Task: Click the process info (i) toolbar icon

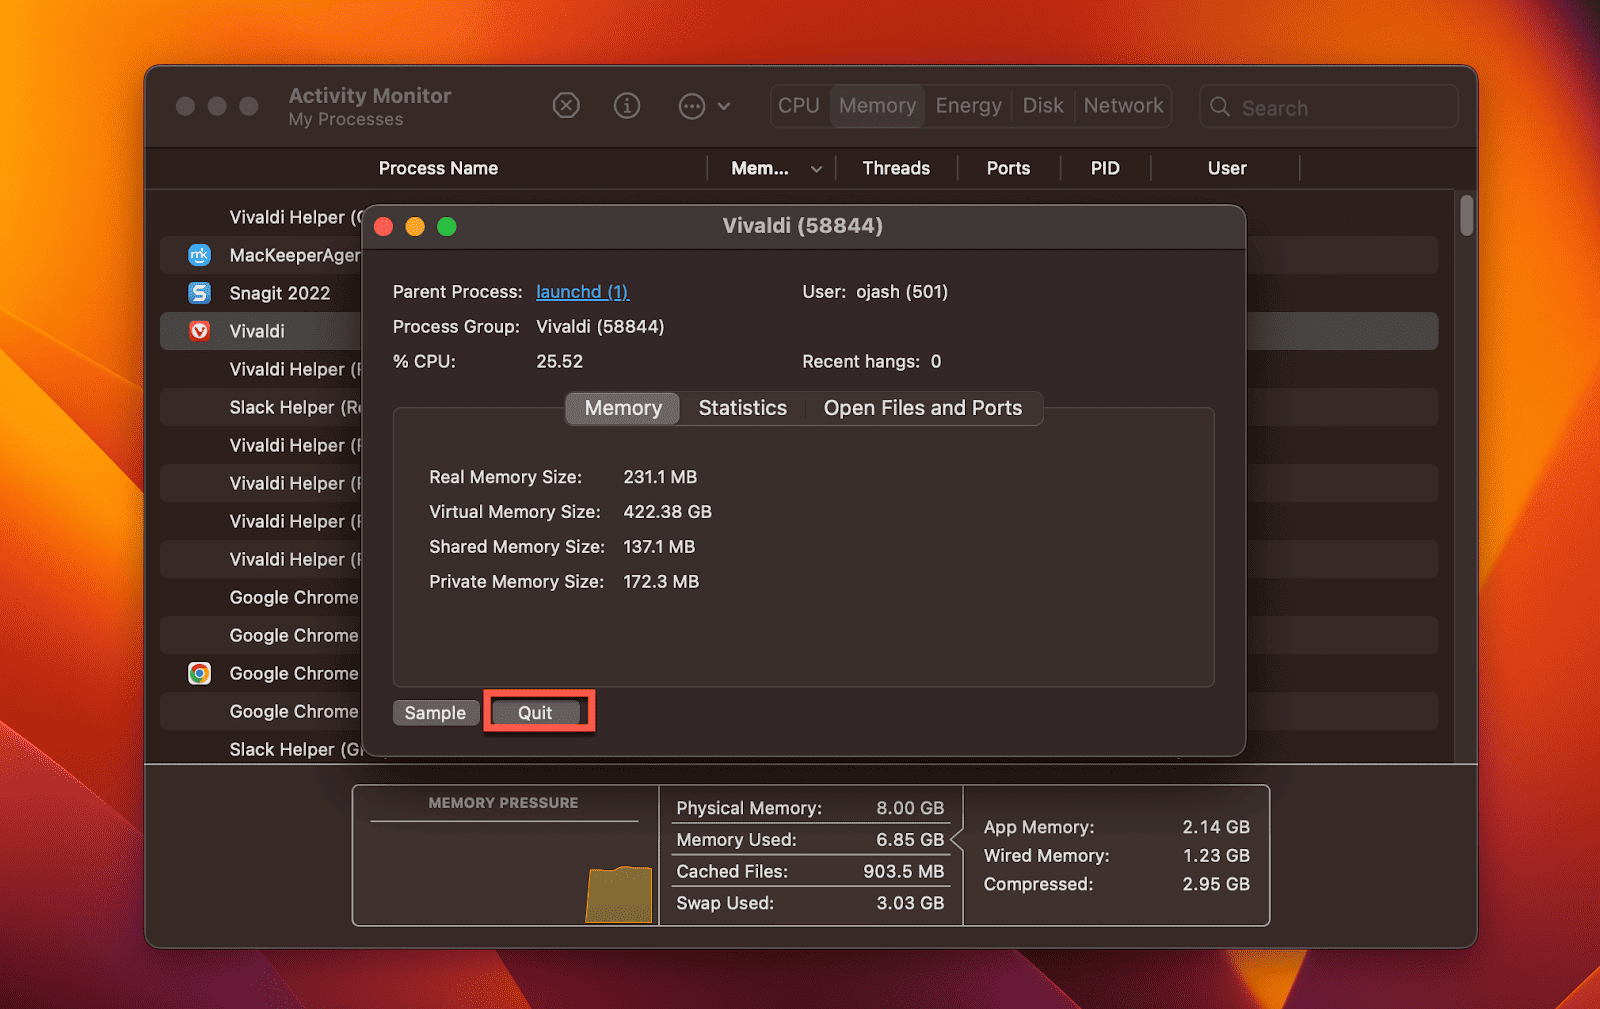Action: coord(627,105)
